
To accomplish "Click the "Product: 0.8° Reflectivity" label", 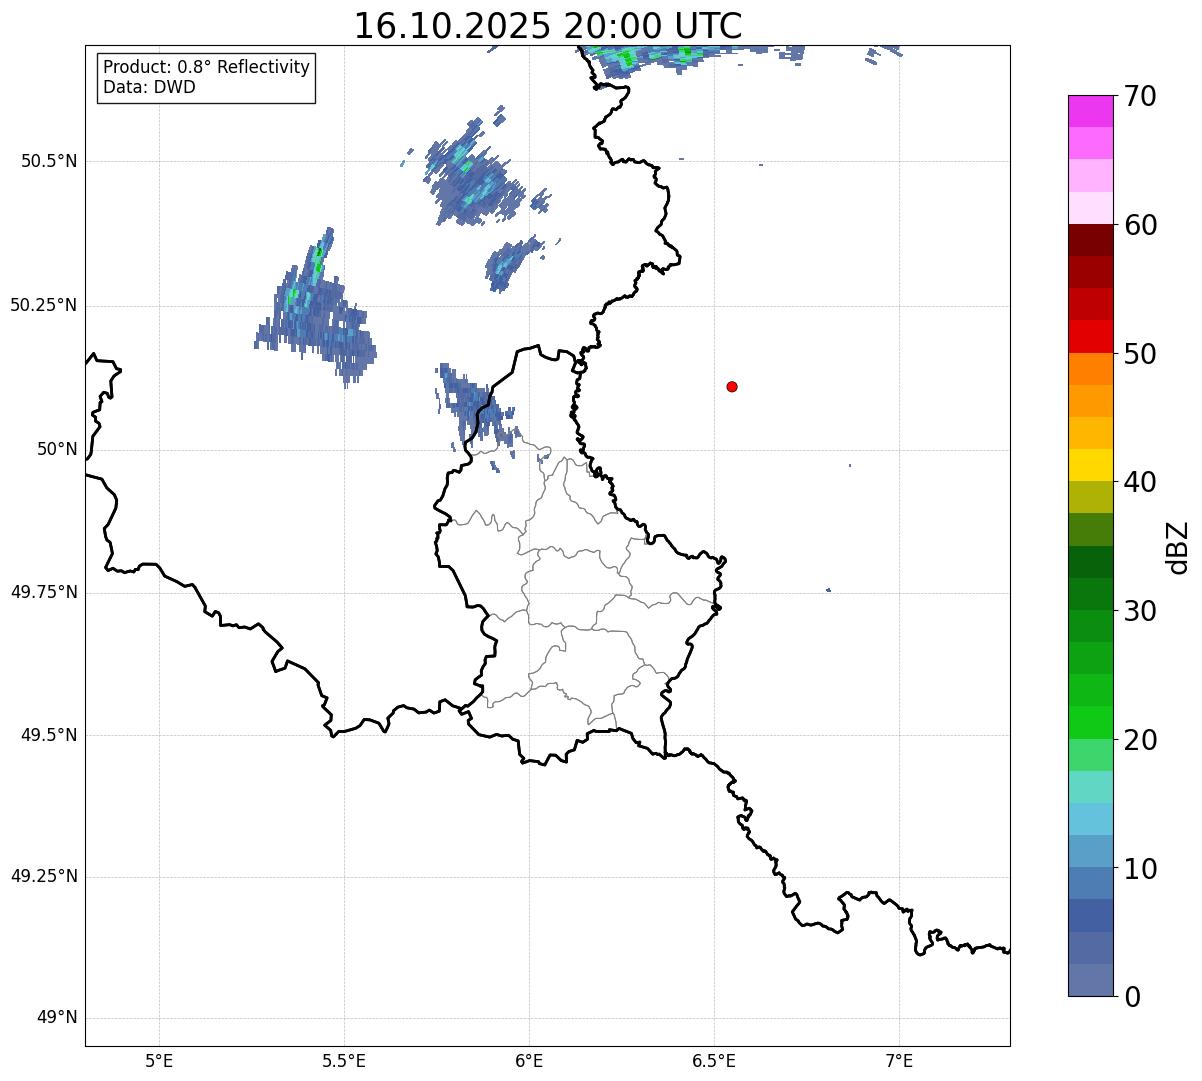I will point(207,67).
